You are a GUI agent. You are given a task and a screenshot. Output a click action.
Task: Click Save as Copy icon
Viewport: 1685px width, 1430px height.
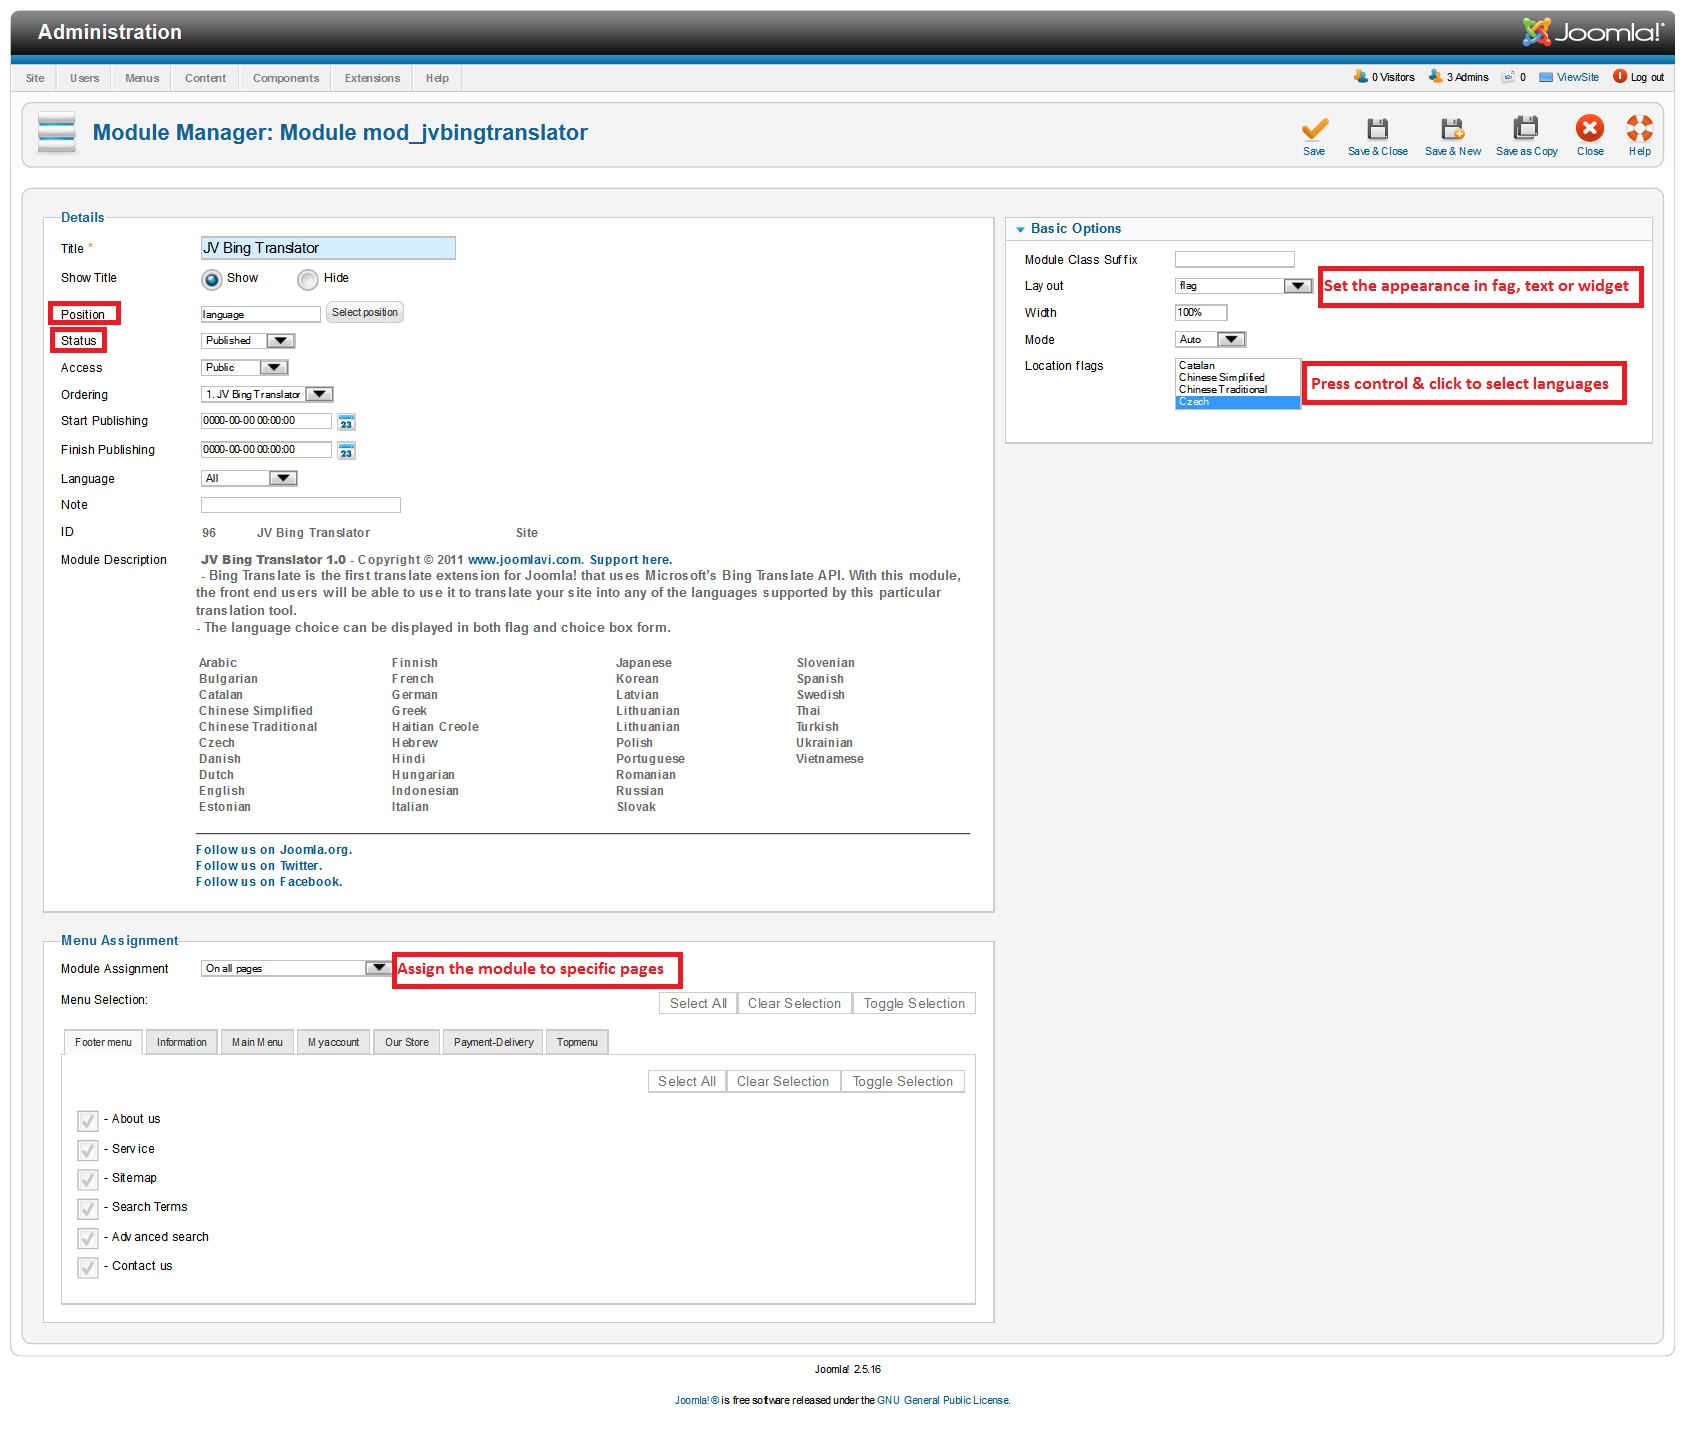point(1526,128)
